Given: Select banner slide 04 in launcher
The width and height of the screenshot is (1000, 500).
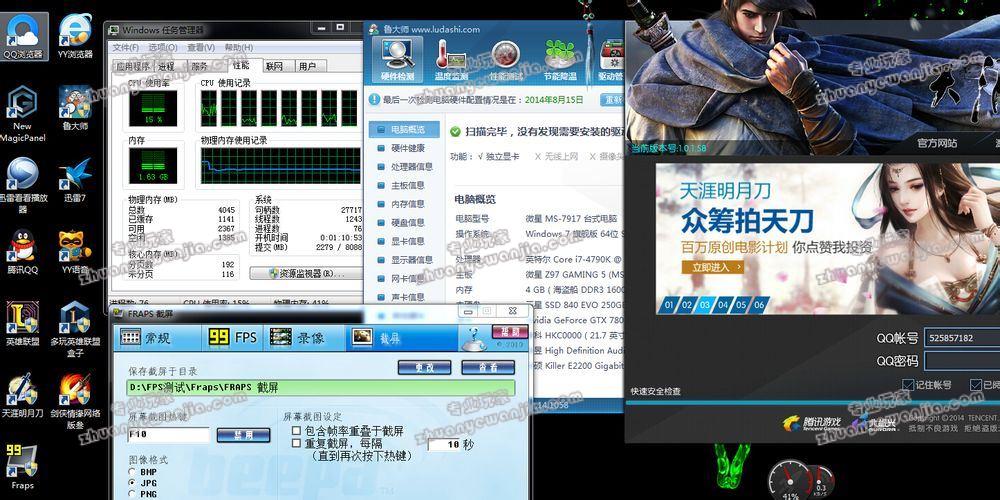Looking at the screenshot, I should [x=723, y=305].
